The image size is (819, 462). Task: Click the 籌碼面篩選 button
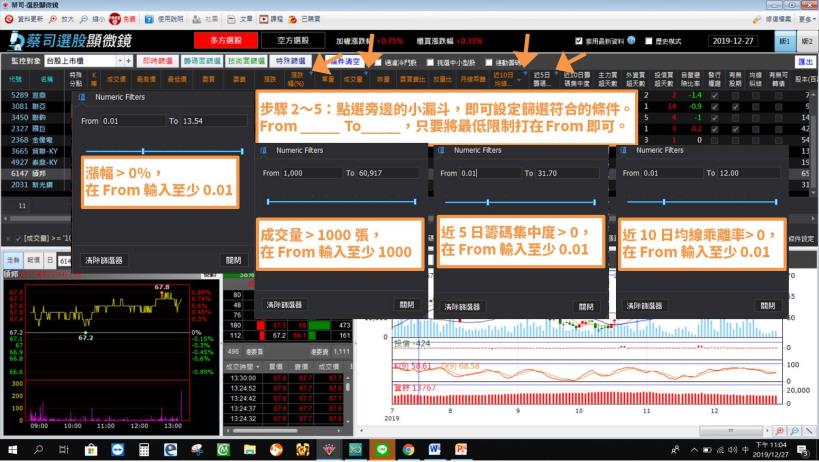point(202,61)
